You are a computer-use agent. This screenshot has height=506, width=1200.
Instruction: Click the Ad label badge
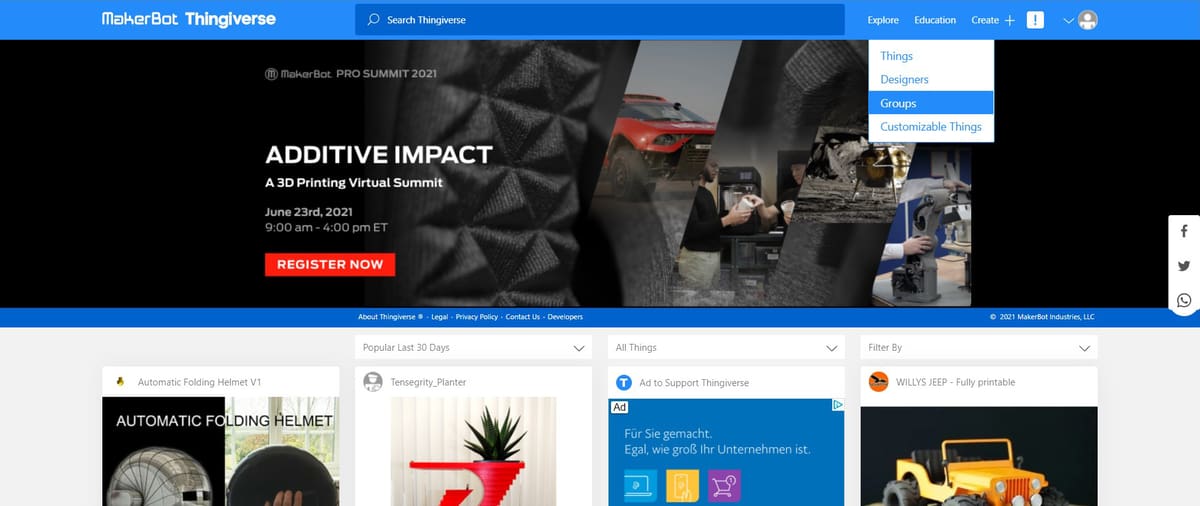(x=619, y=407)
